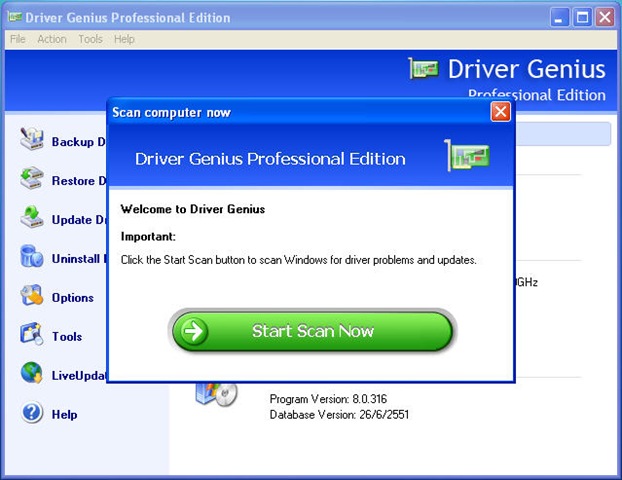
Task: Open Tools label in sidebar
Action: [67, 336]
